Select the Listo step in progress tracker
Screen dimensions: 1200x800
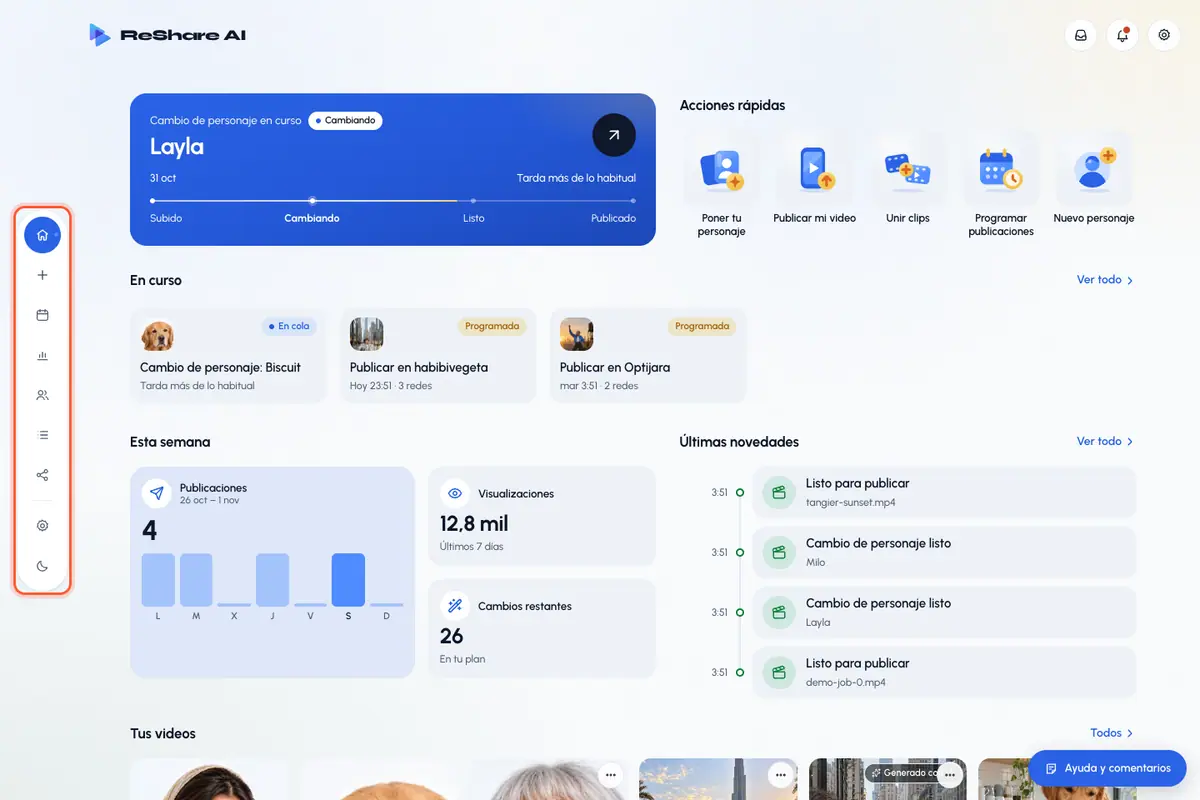click(x=474, y=218)
